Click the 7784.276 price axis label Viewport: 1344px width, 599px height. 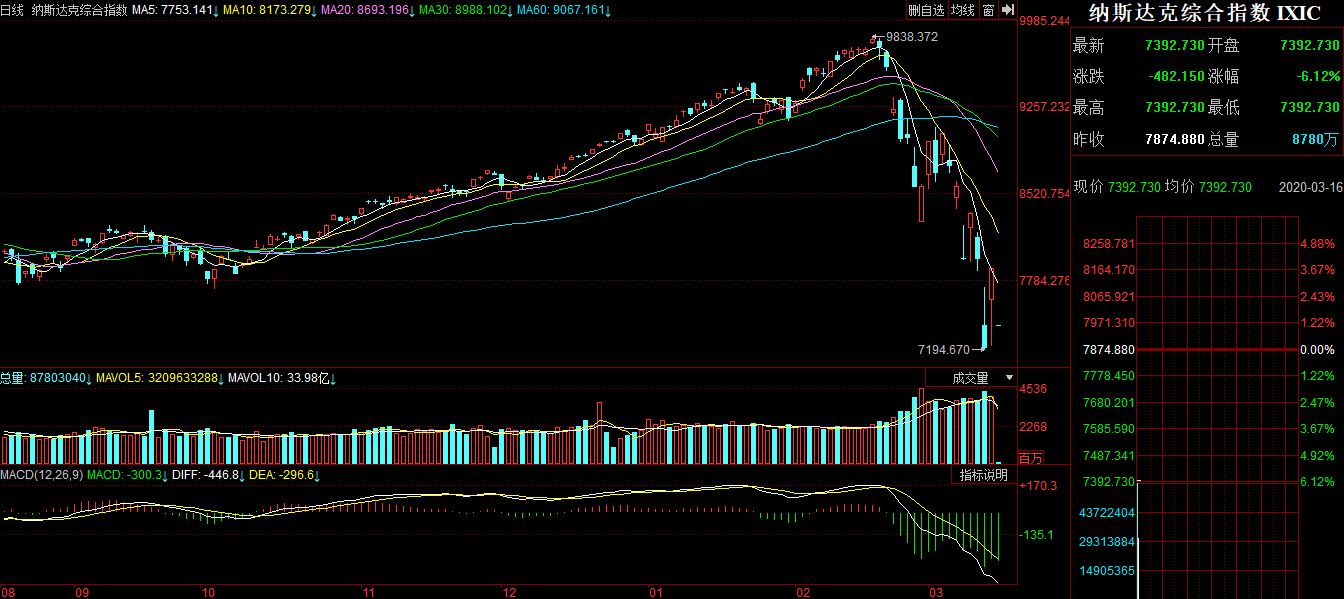click(x=1044, y=281)
